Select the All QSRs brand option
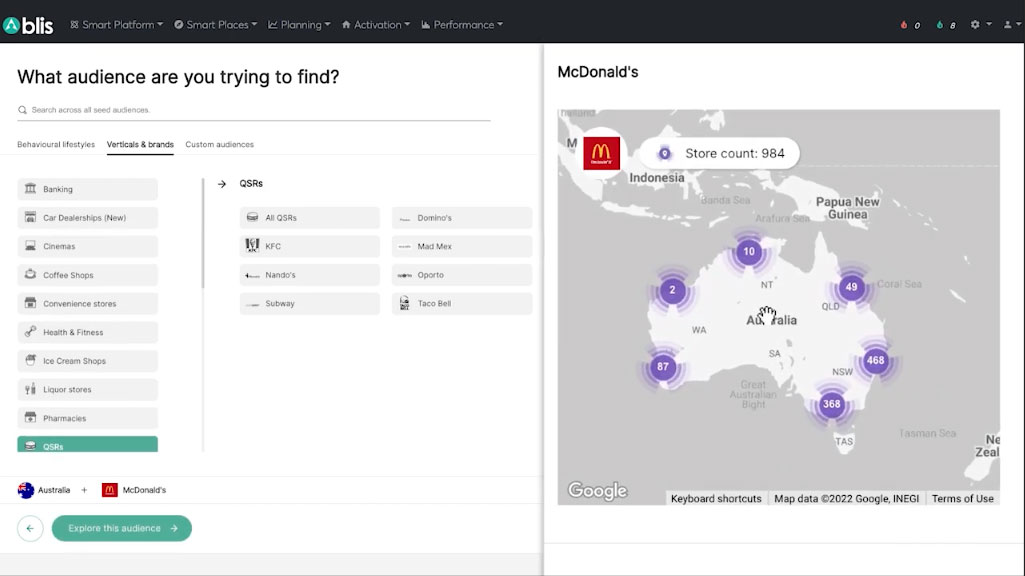1025x576 pixels. pyautogui.click(x=310, y=218)
